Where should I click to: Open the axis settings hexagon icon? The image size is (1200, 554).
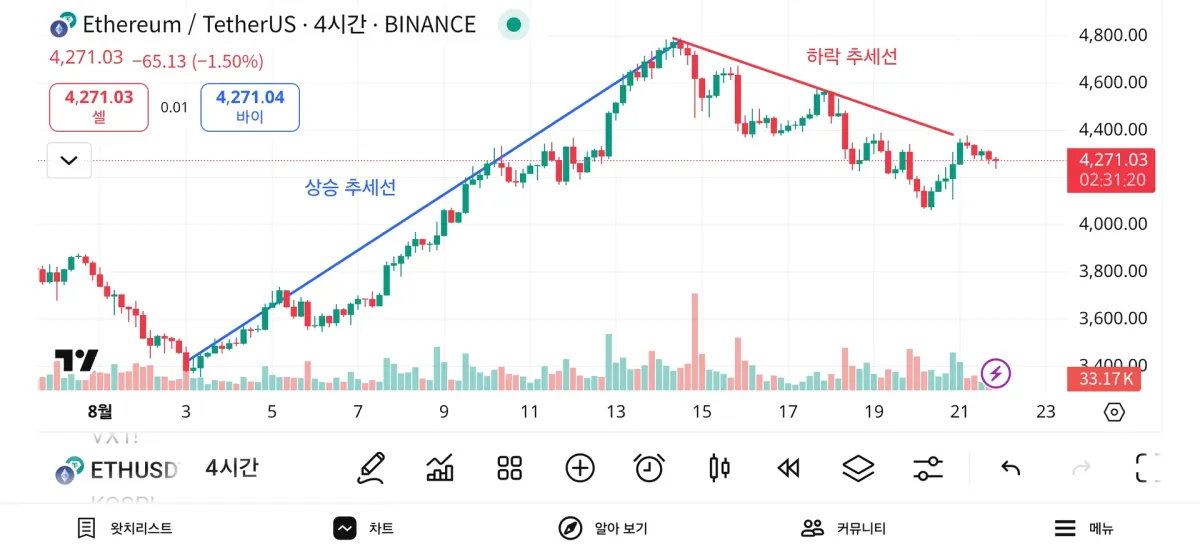click(x=1114, y=412)
